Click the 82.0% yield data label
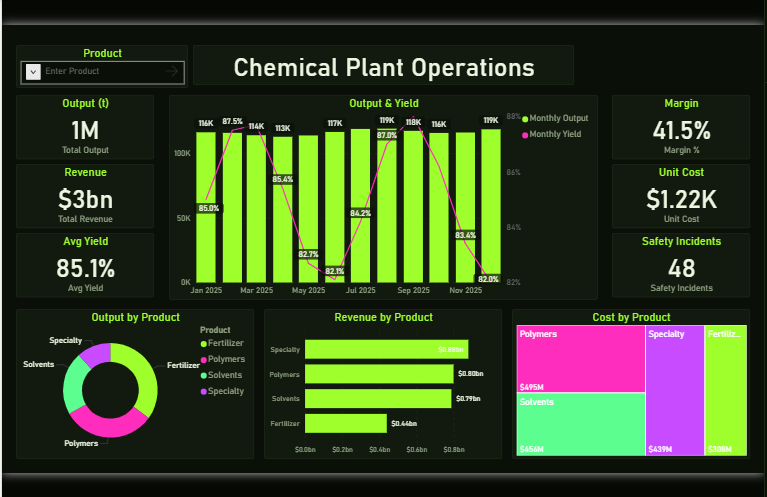 click(488, 279)
